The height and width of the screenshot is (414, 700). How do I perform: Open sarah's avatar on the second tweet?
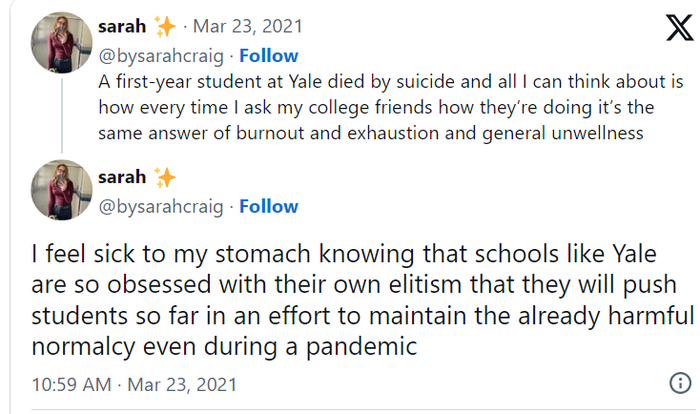pos(63,192)
